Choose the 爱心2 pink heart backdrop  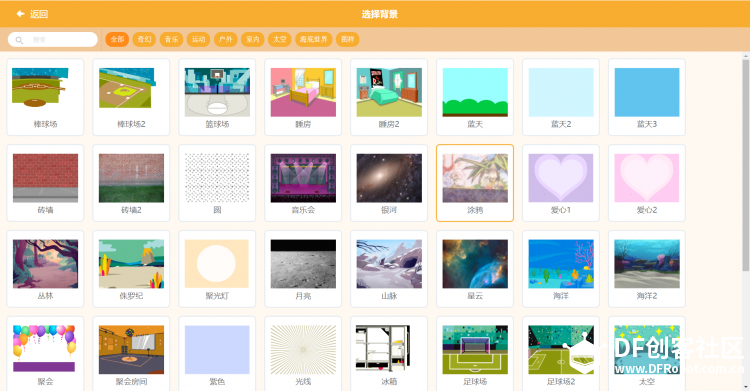pyautogui.click(x=647, y=183)
